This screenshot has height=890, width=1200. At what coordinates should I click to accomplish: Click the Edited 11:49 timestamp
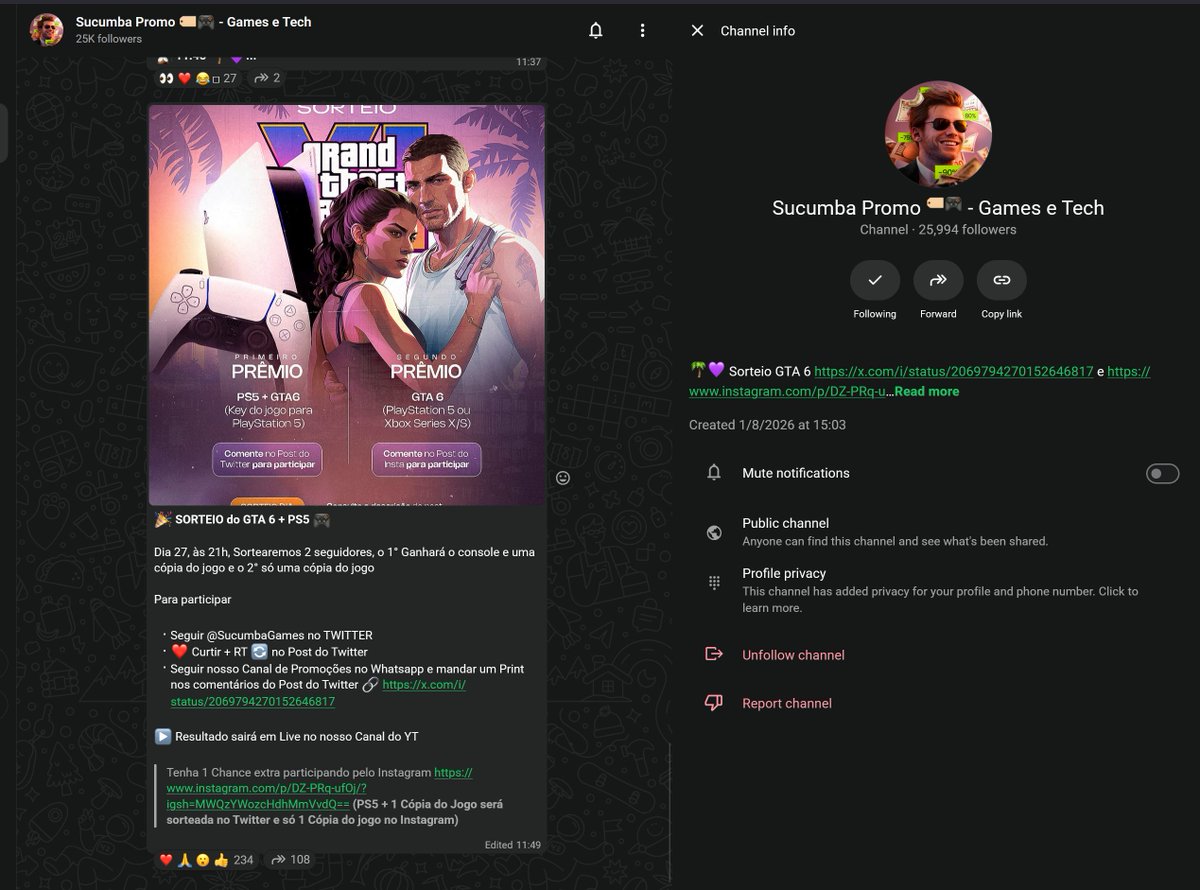513,845
